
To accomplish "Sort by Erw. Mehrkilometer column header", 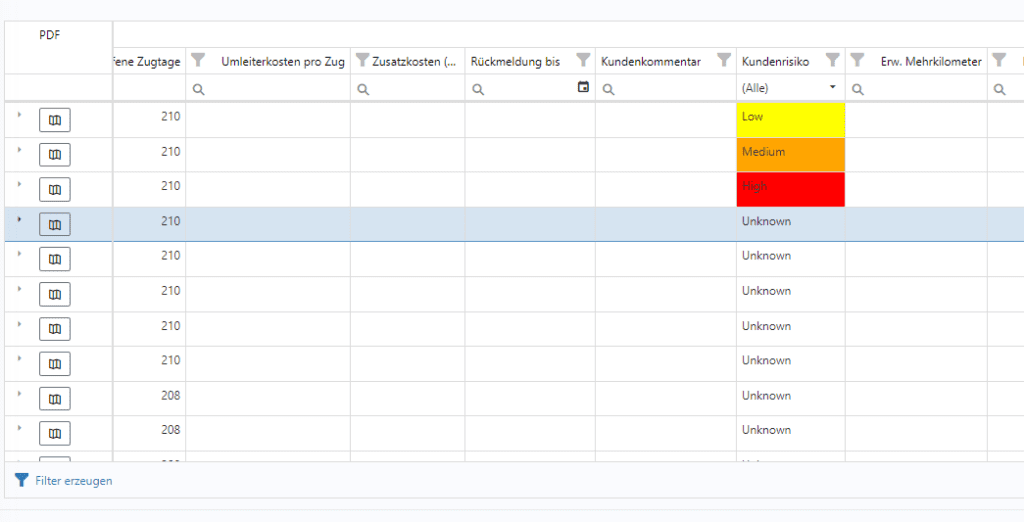I will pos(930,62).
